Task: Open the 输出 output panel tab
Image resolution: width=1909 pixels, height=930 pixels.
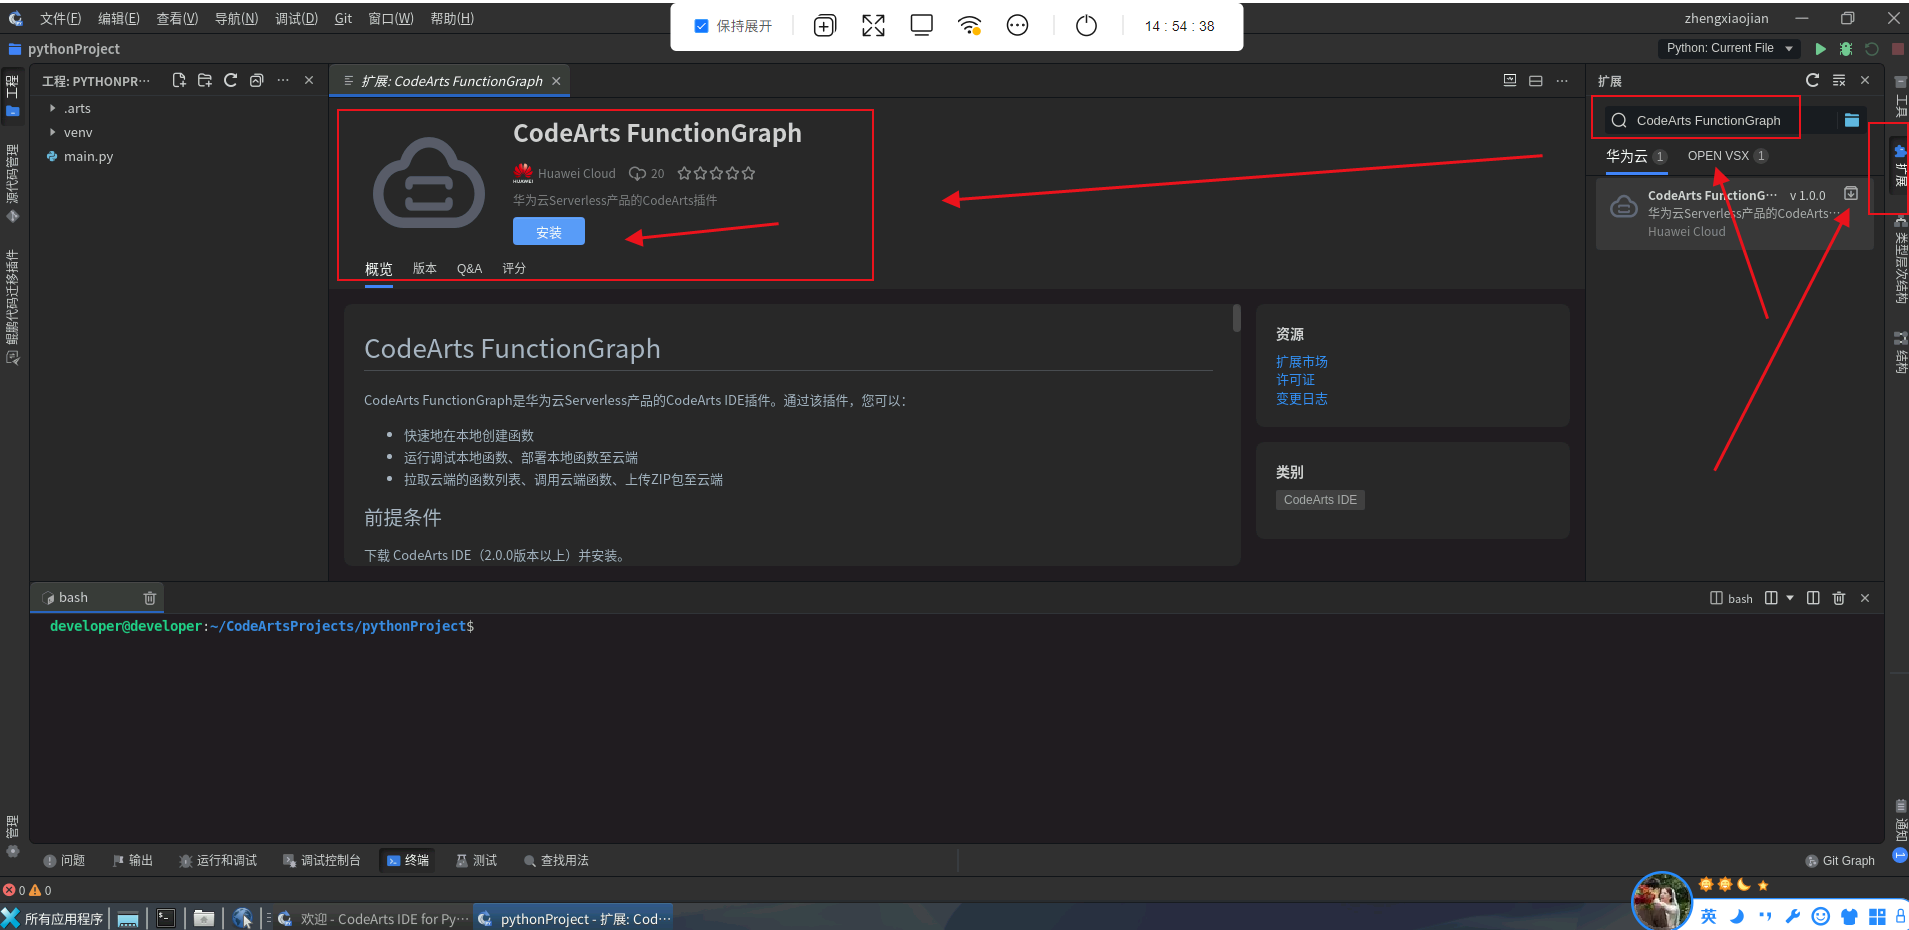Action: point(132,861)
